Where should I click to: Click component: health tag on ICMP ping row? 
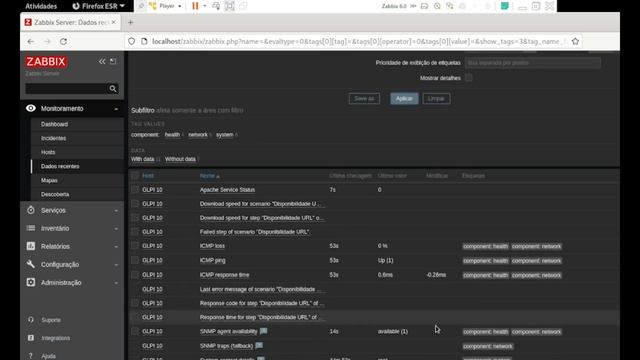[485, 260]
